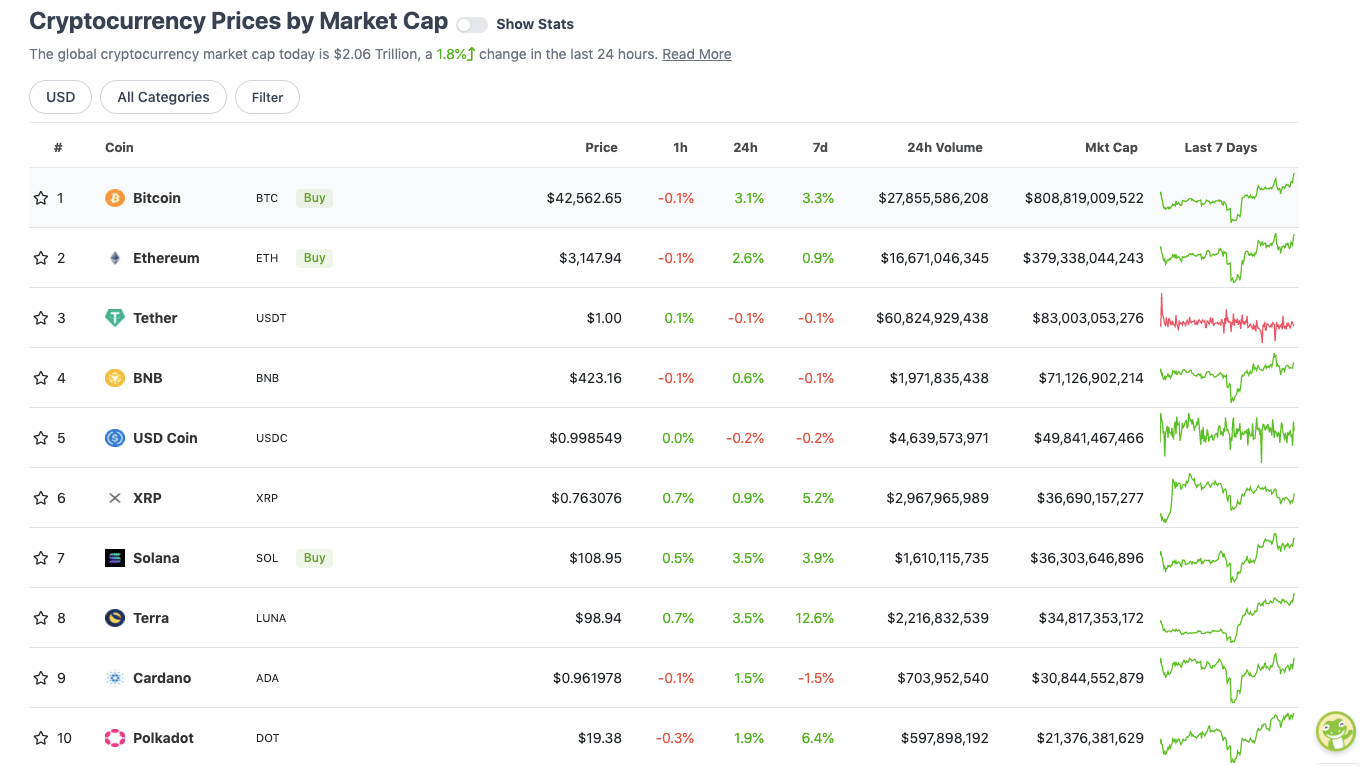Sort by 24h Volume header
1369x766 pixels.
click(945, 147)
